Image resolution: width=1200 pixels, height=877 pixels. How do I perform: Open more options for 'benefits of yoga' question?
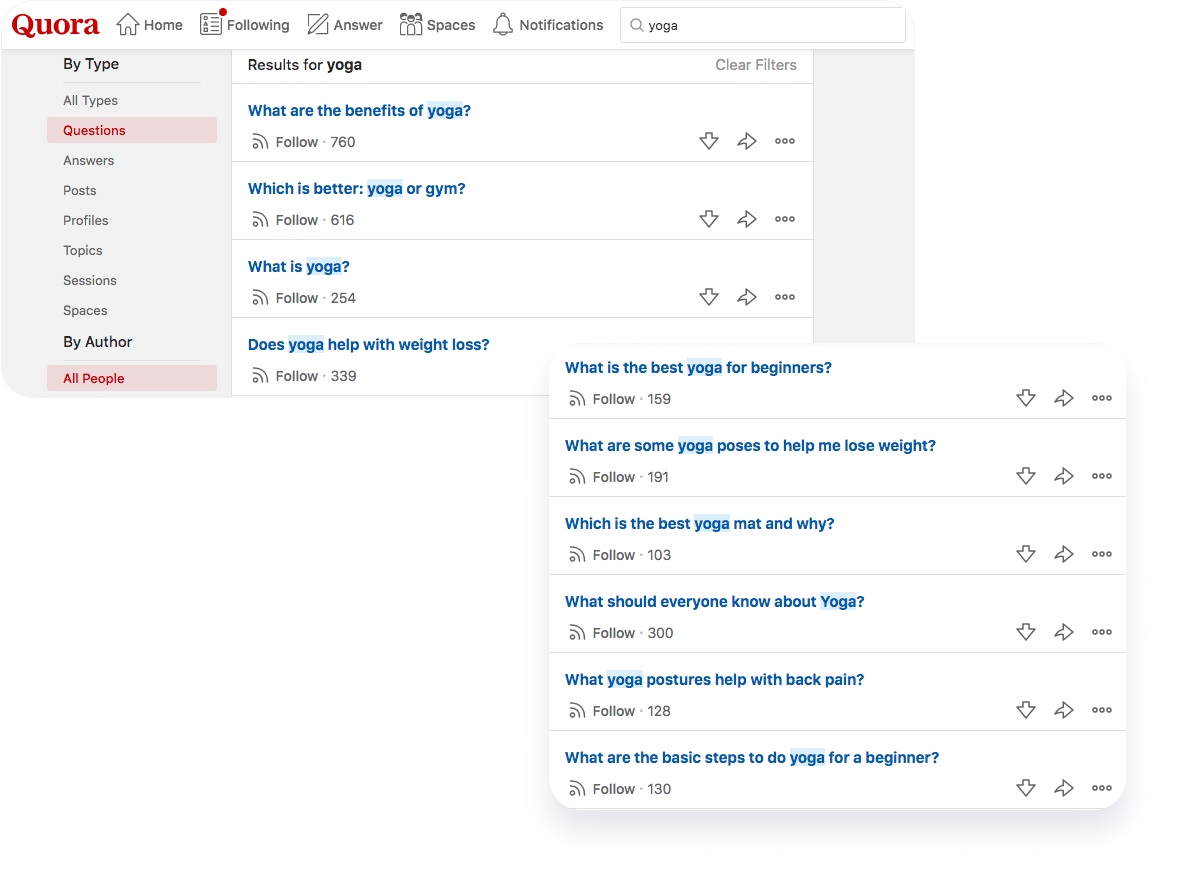(x=785, y=141)
